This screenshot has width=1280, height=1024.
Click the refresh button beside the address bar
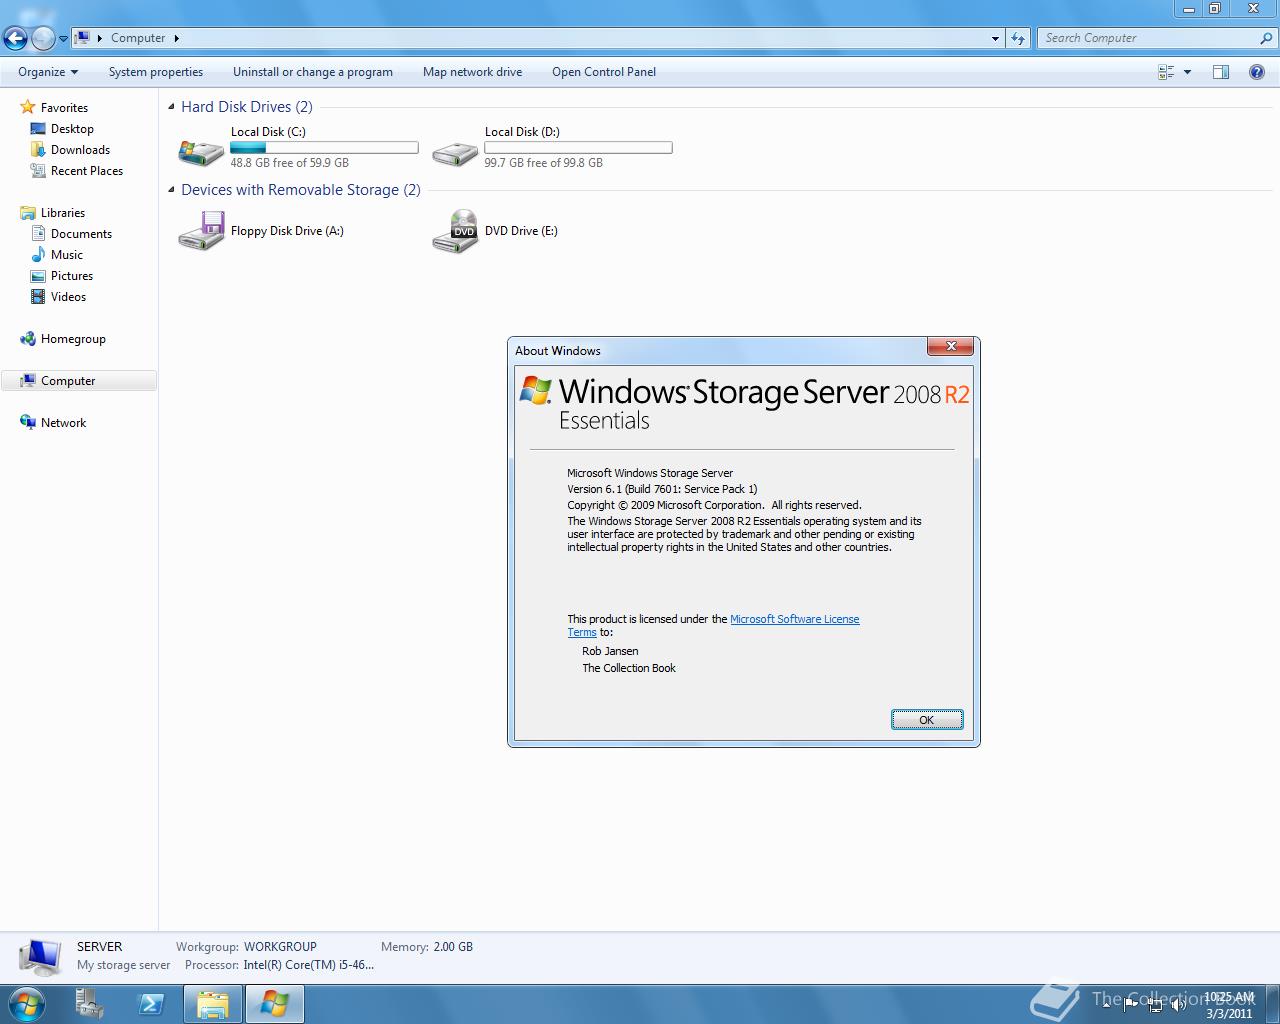click(1018, 38)
